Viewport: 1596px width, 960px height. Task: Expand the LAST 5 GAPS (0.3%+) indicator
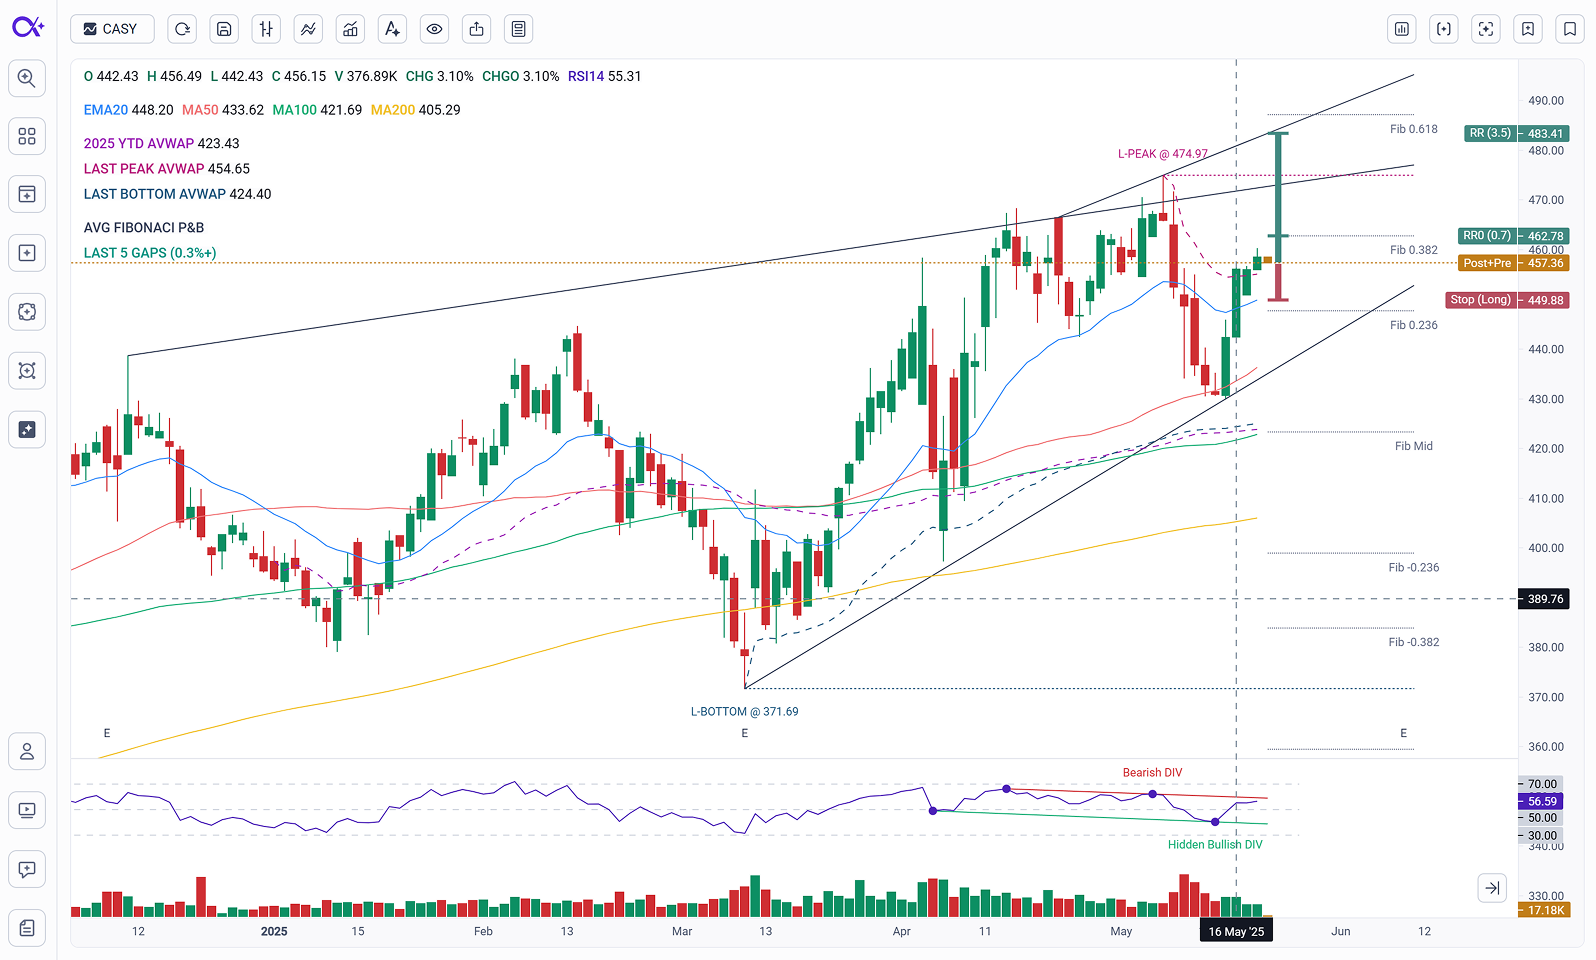click(x=150, y=253)
